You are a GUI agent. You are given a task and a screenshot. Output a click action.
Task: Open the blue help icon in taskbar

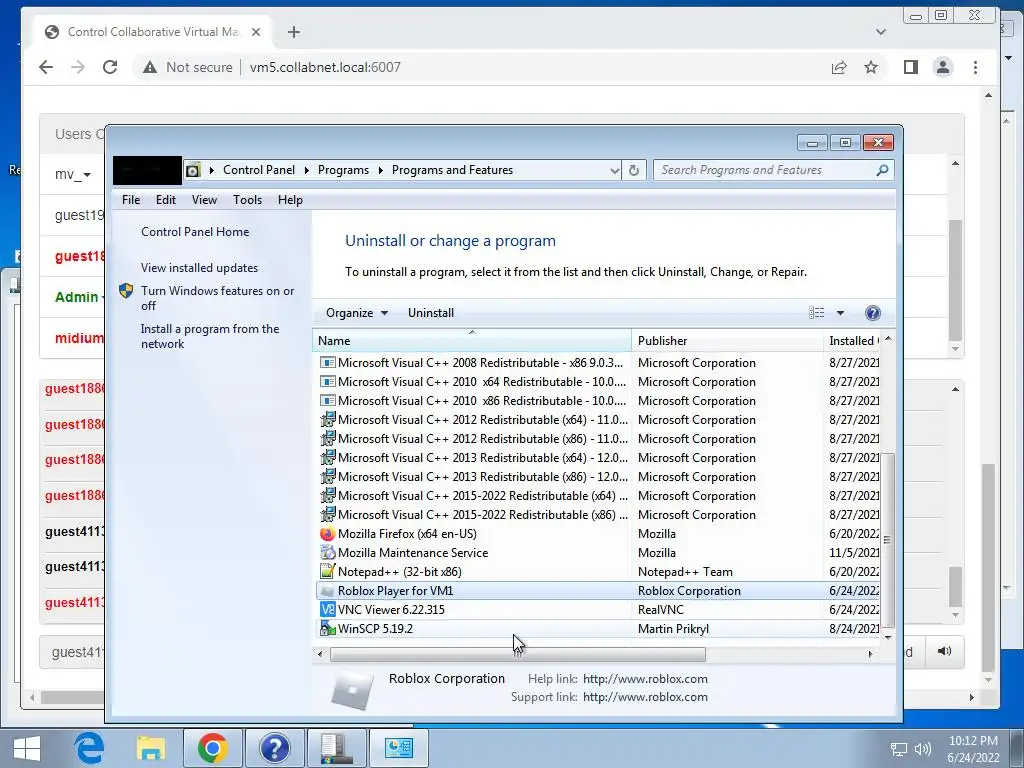[274, 748]
